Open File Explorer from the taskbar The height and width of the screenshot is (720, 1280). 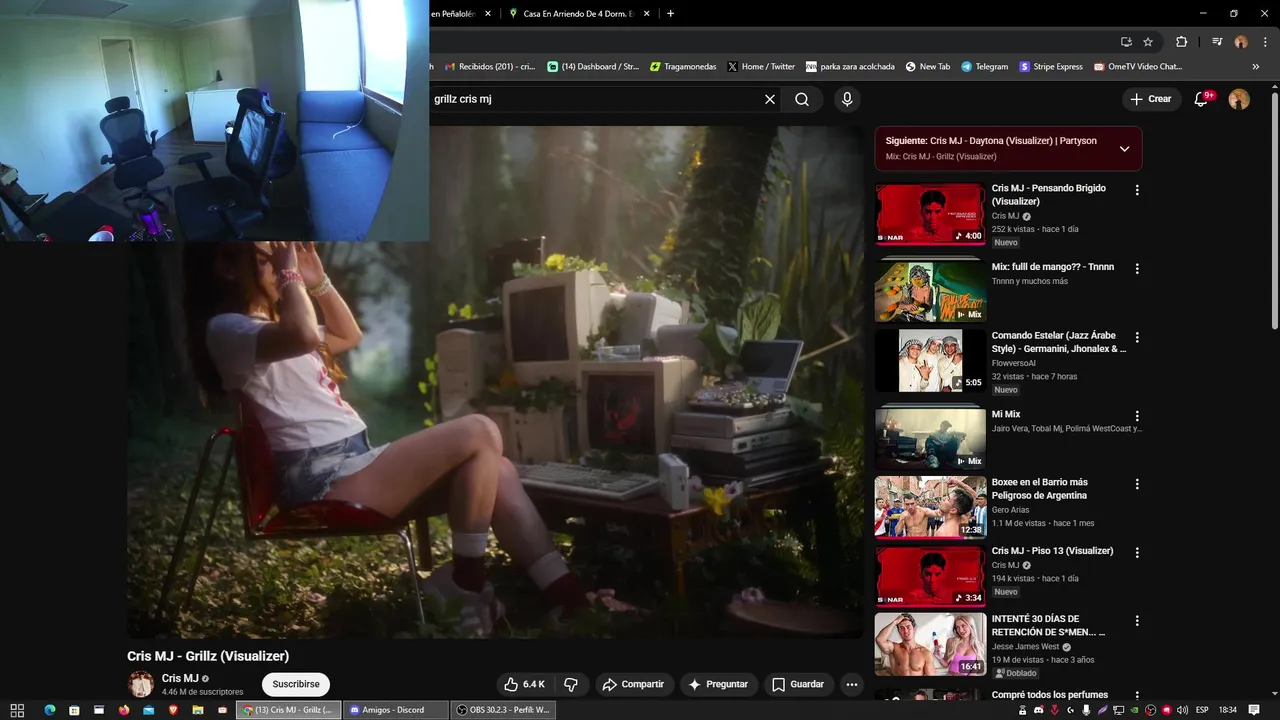point(198,710)
